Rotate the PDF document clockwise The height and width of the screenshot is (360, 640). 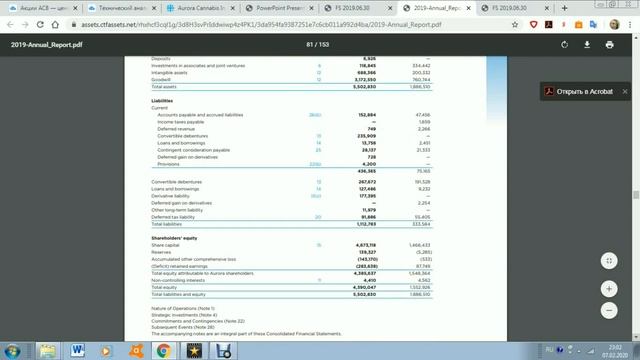pyautogui.click(x=564, y=44)
